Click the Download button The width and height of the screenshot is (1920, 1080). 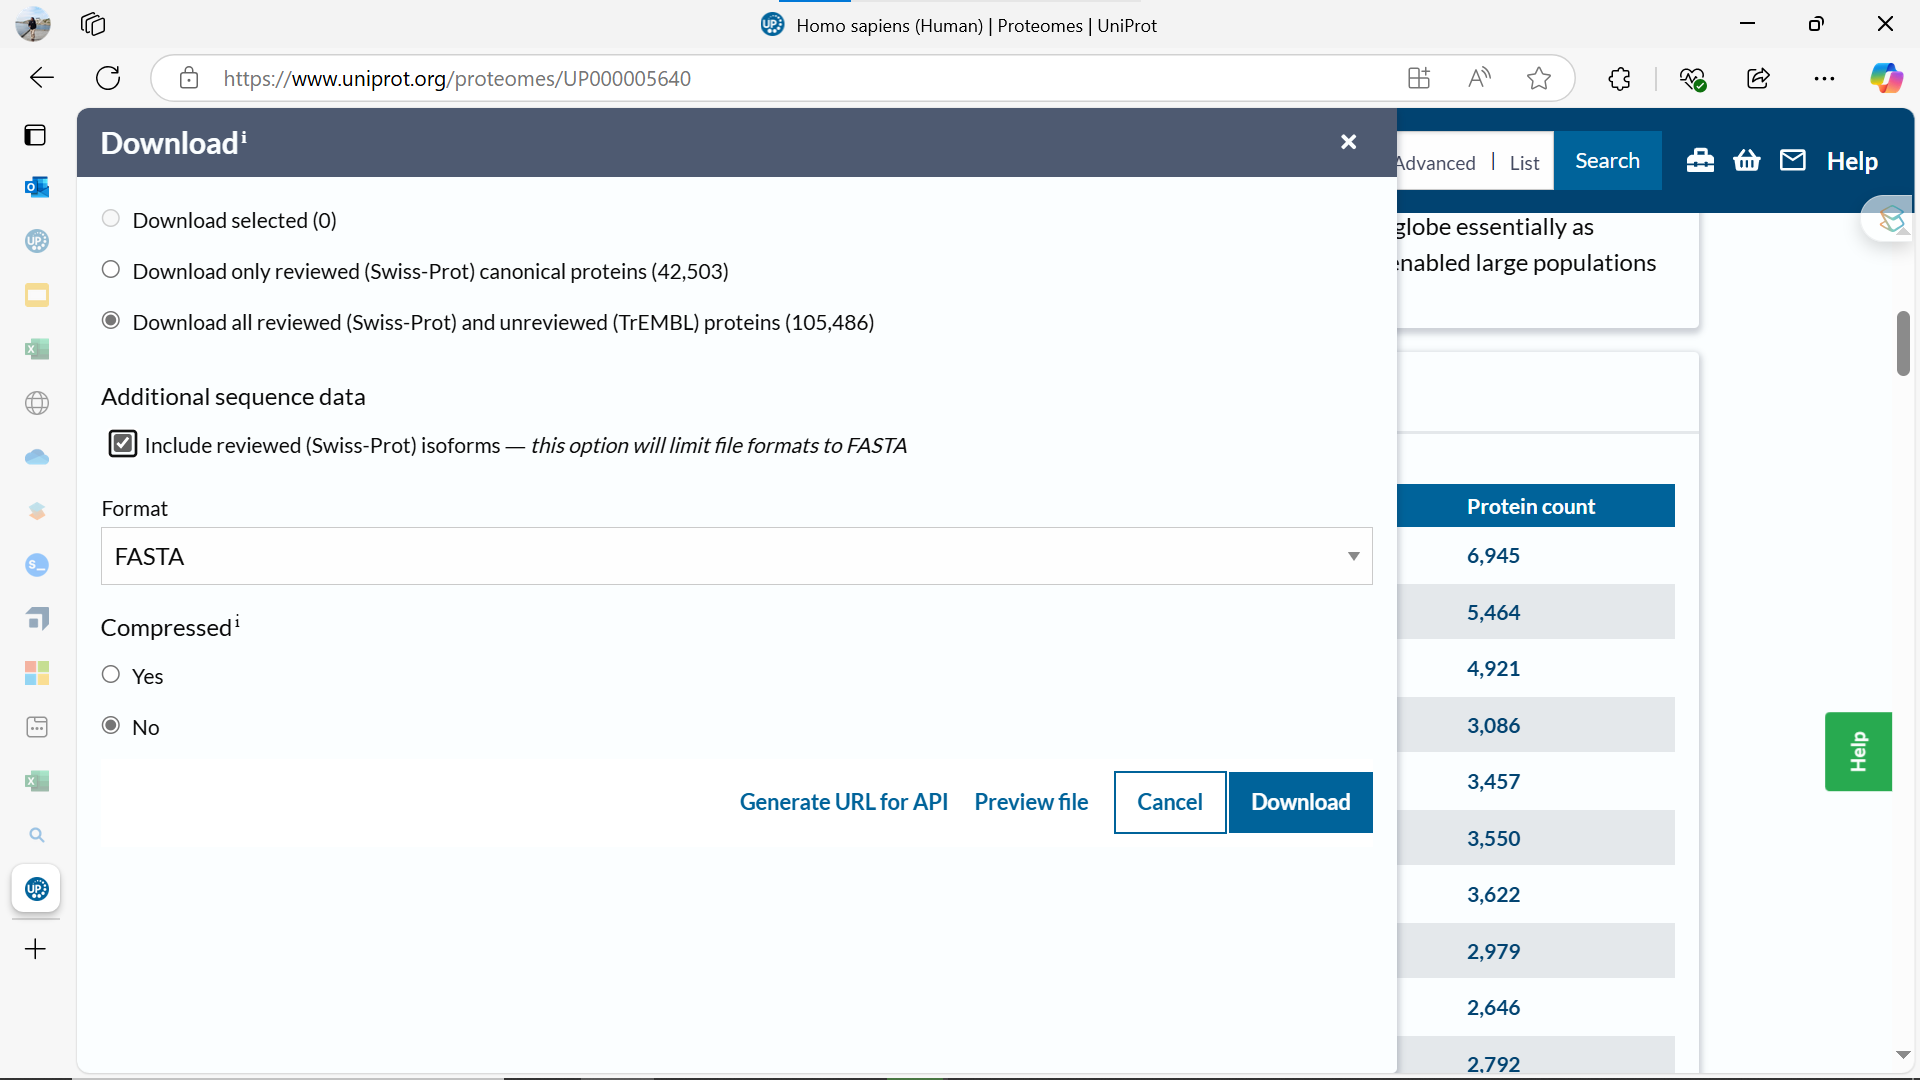pyautogui.click(x=1300, y=802)
